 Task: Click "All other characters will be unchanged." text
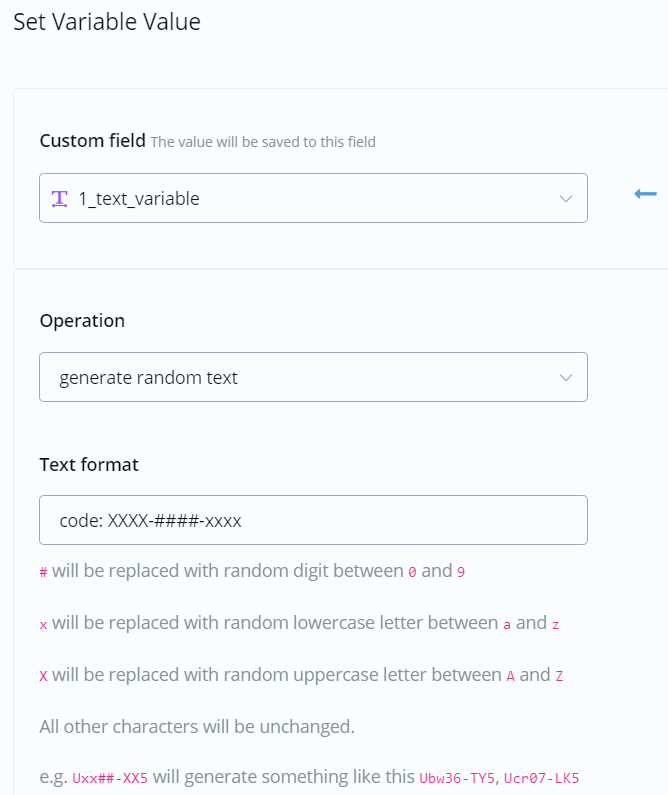click(197, 726)
